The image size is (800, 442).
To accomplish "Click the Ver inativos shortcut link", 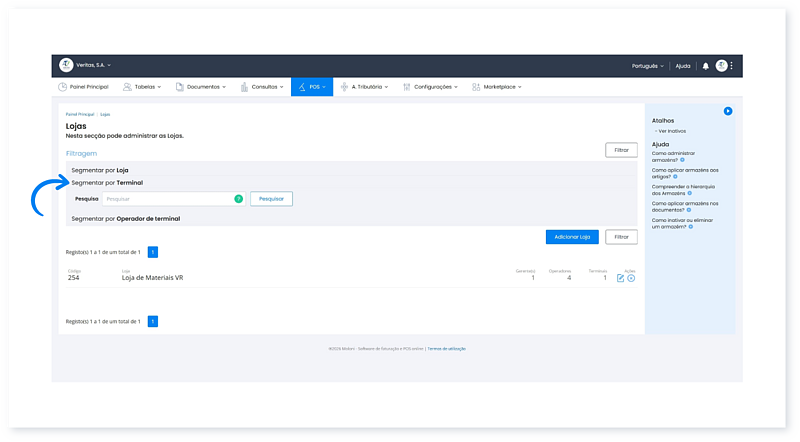I will (x=672, y=131).
